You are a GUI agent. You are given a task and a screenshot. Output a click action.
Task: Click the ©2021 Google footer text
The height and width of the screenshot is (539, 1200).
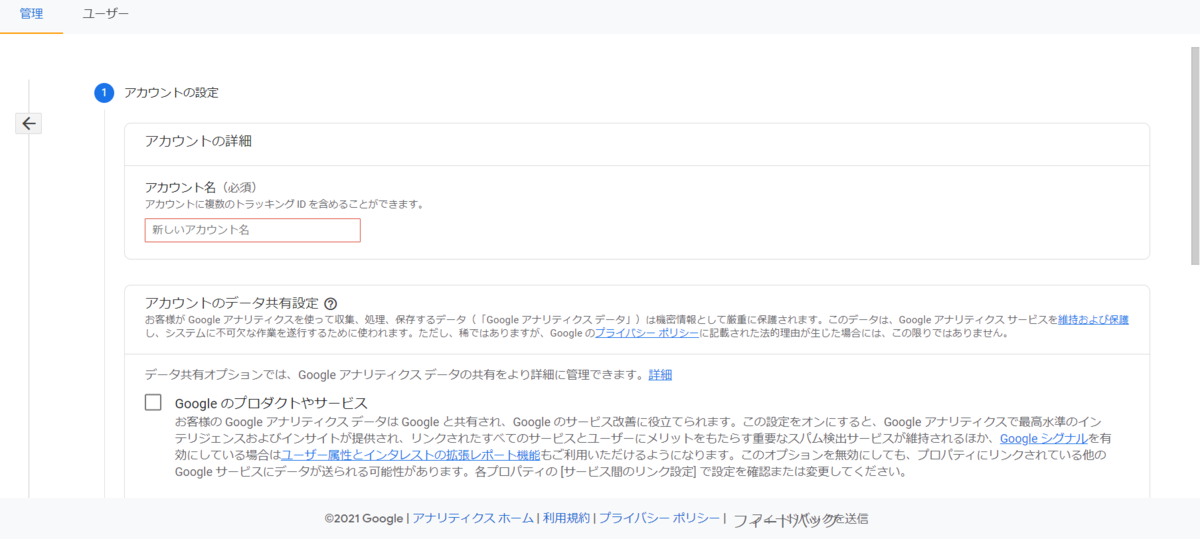tap(364, 518)
